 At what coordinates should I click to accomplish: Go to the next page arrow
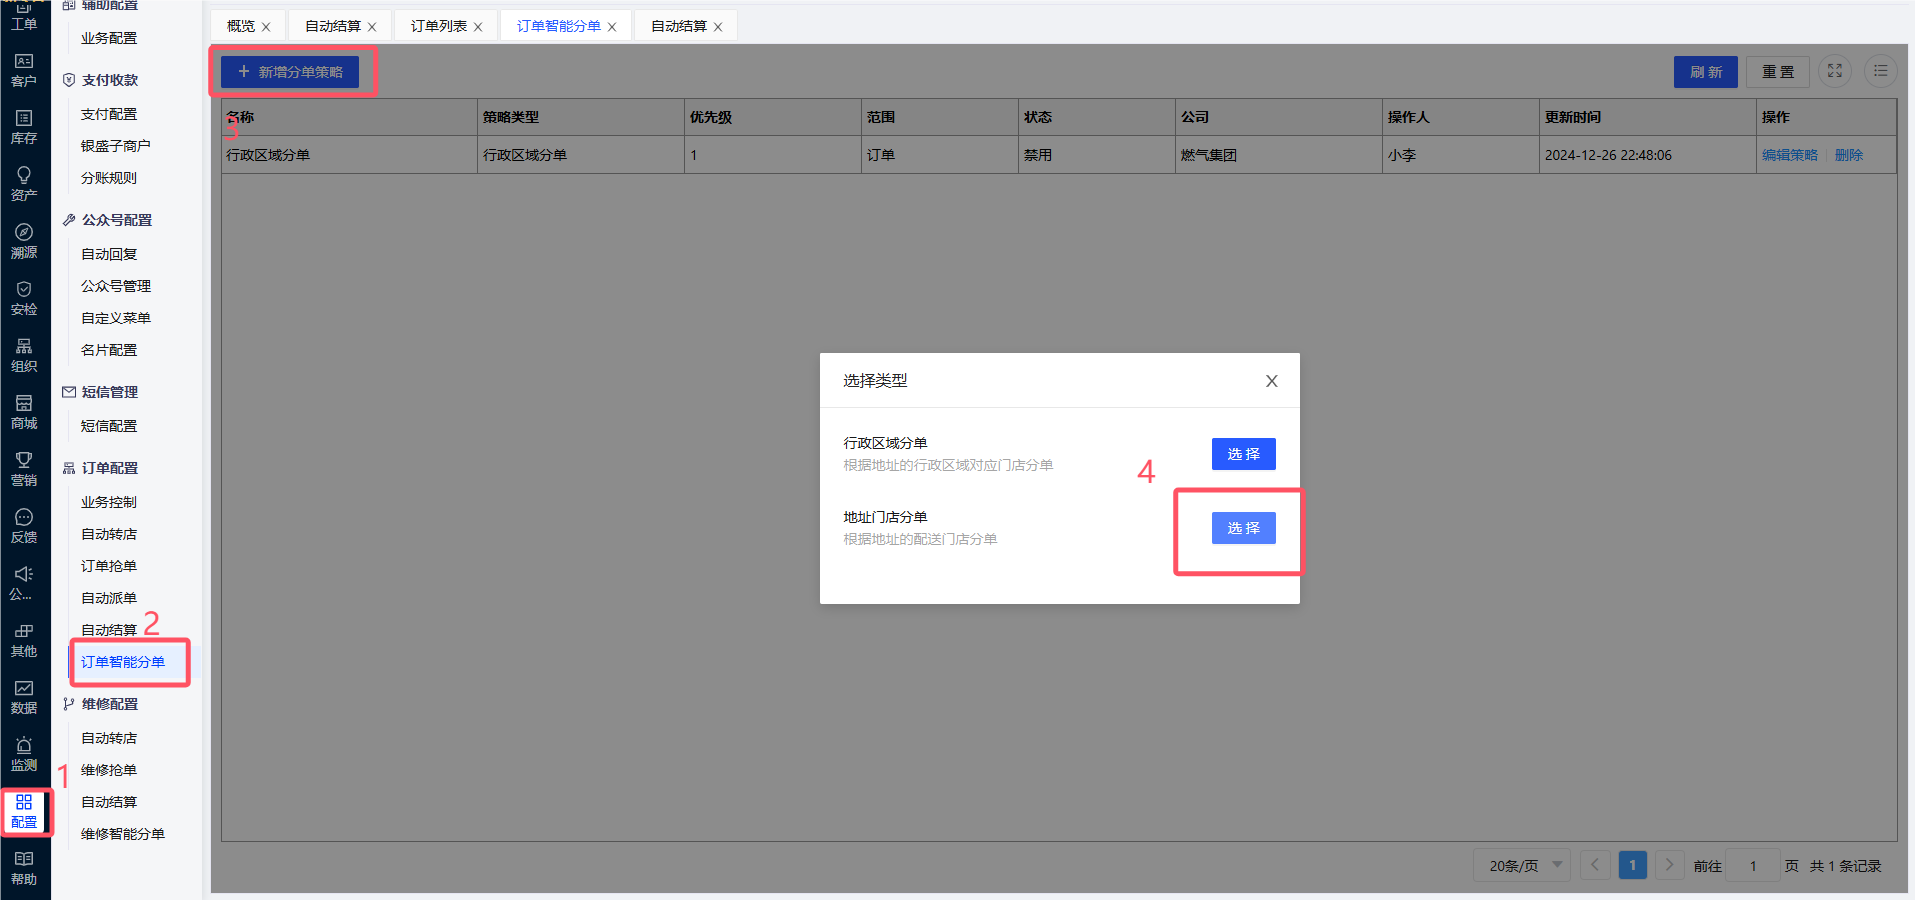pos(1669,865)
